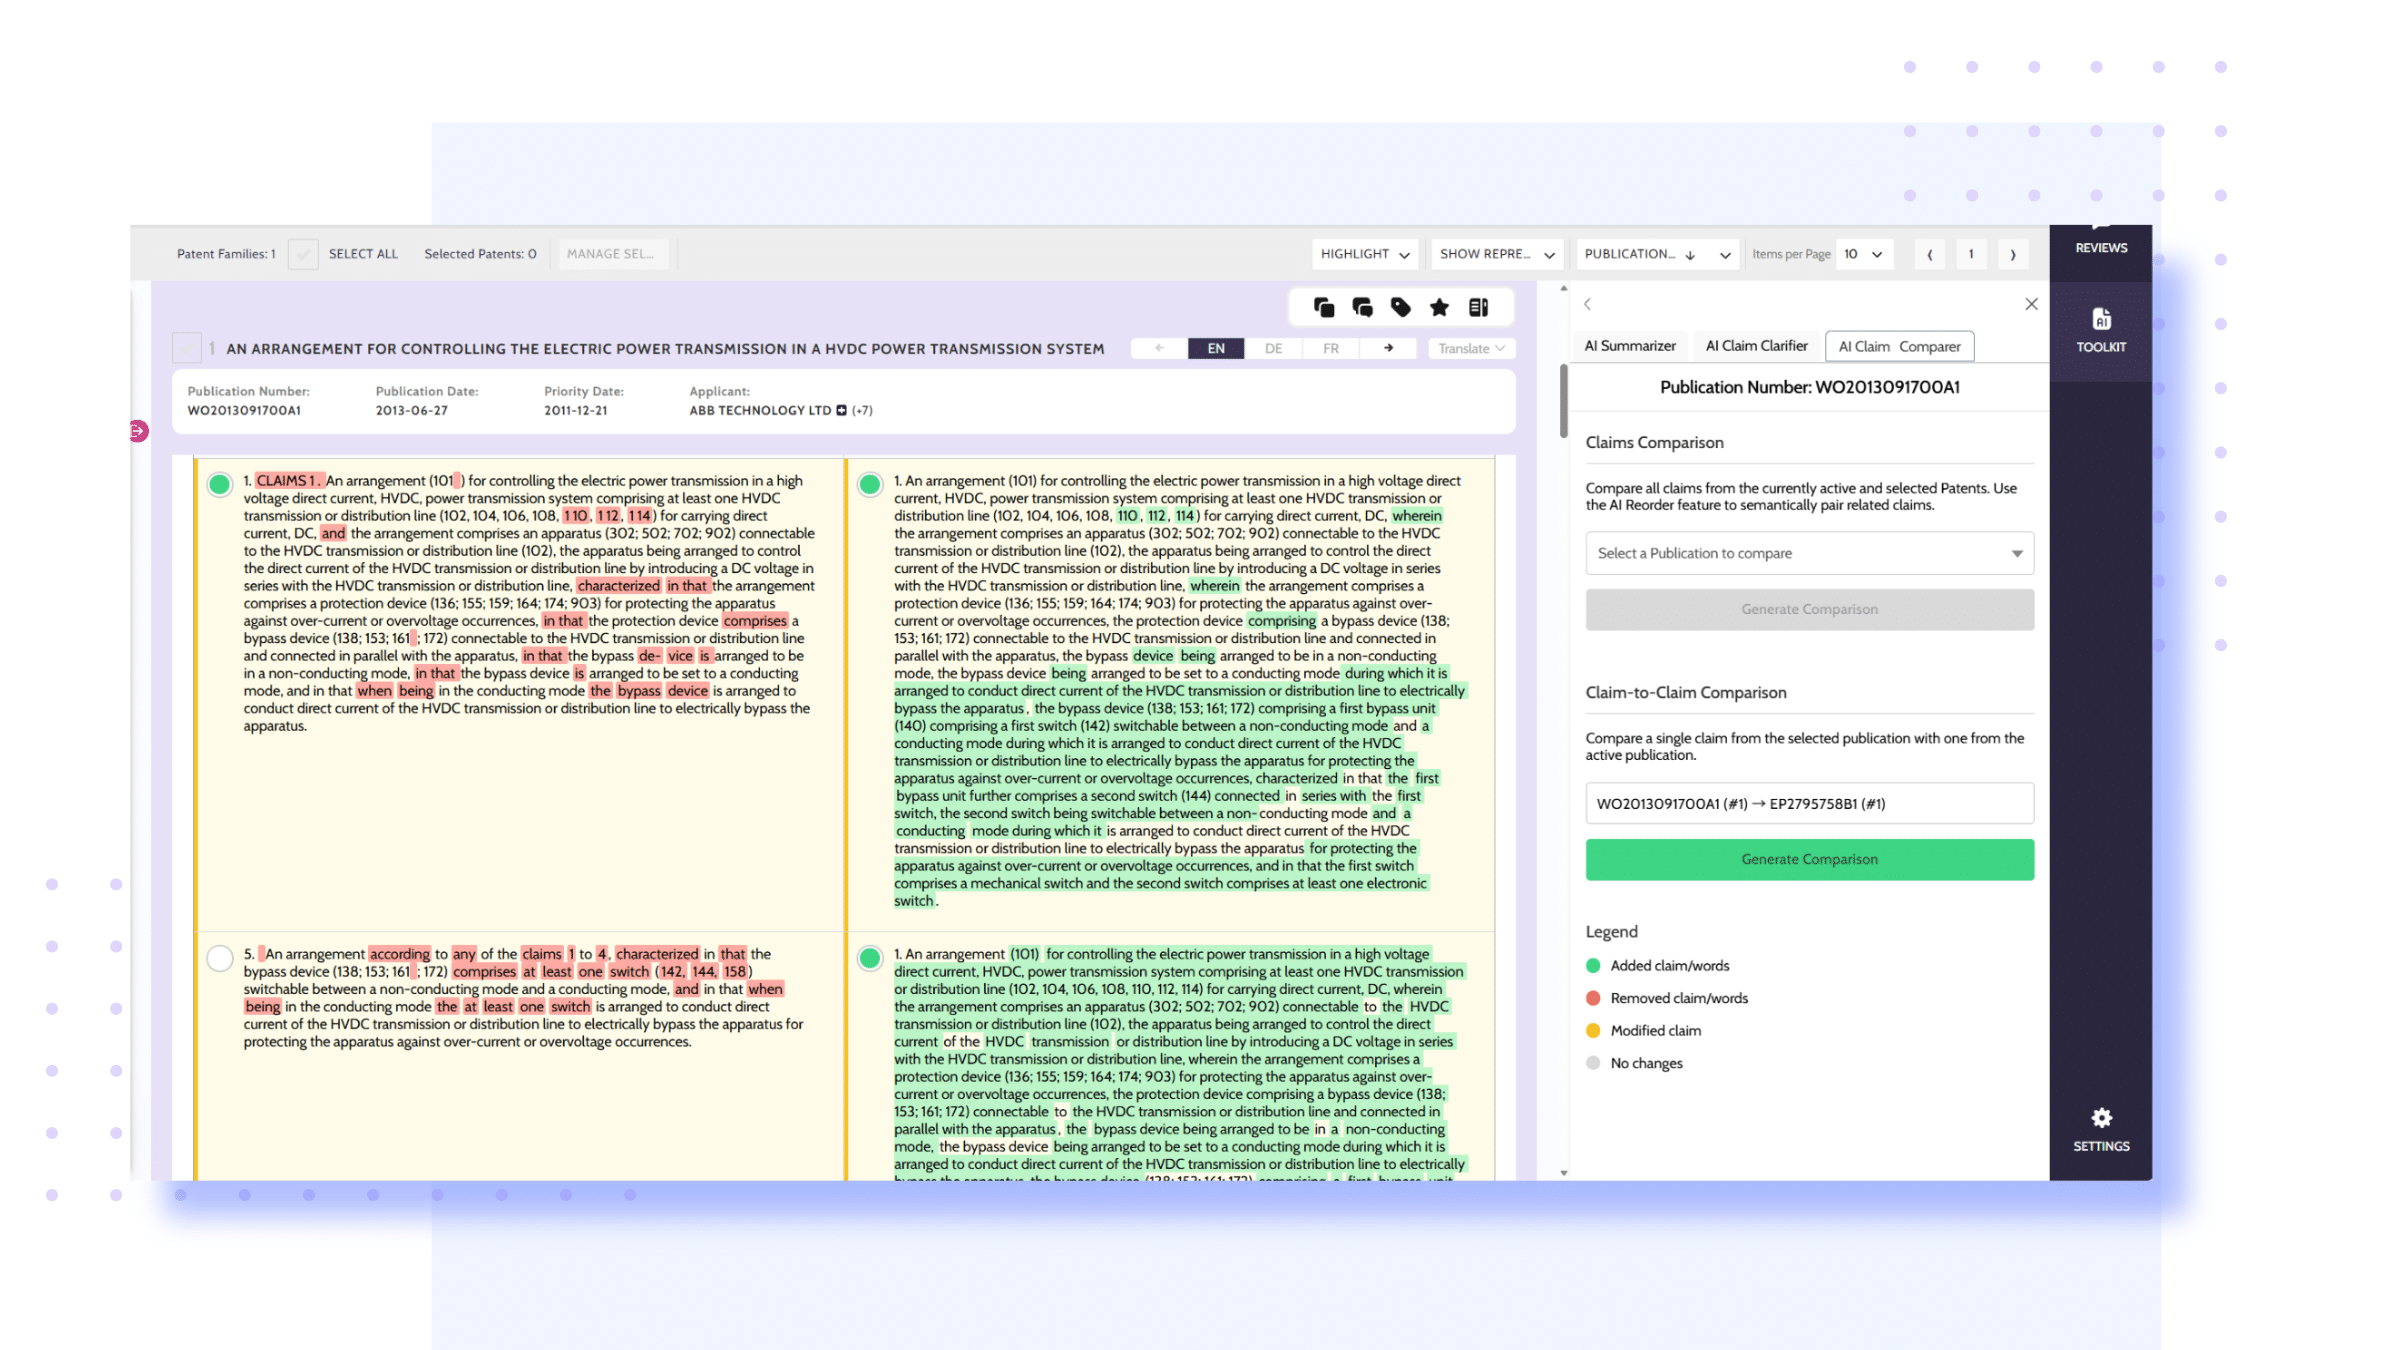Switch to AI Claim Clarifier tab
This screenshot has height=1350, width=2400.
pos(1756,346)
